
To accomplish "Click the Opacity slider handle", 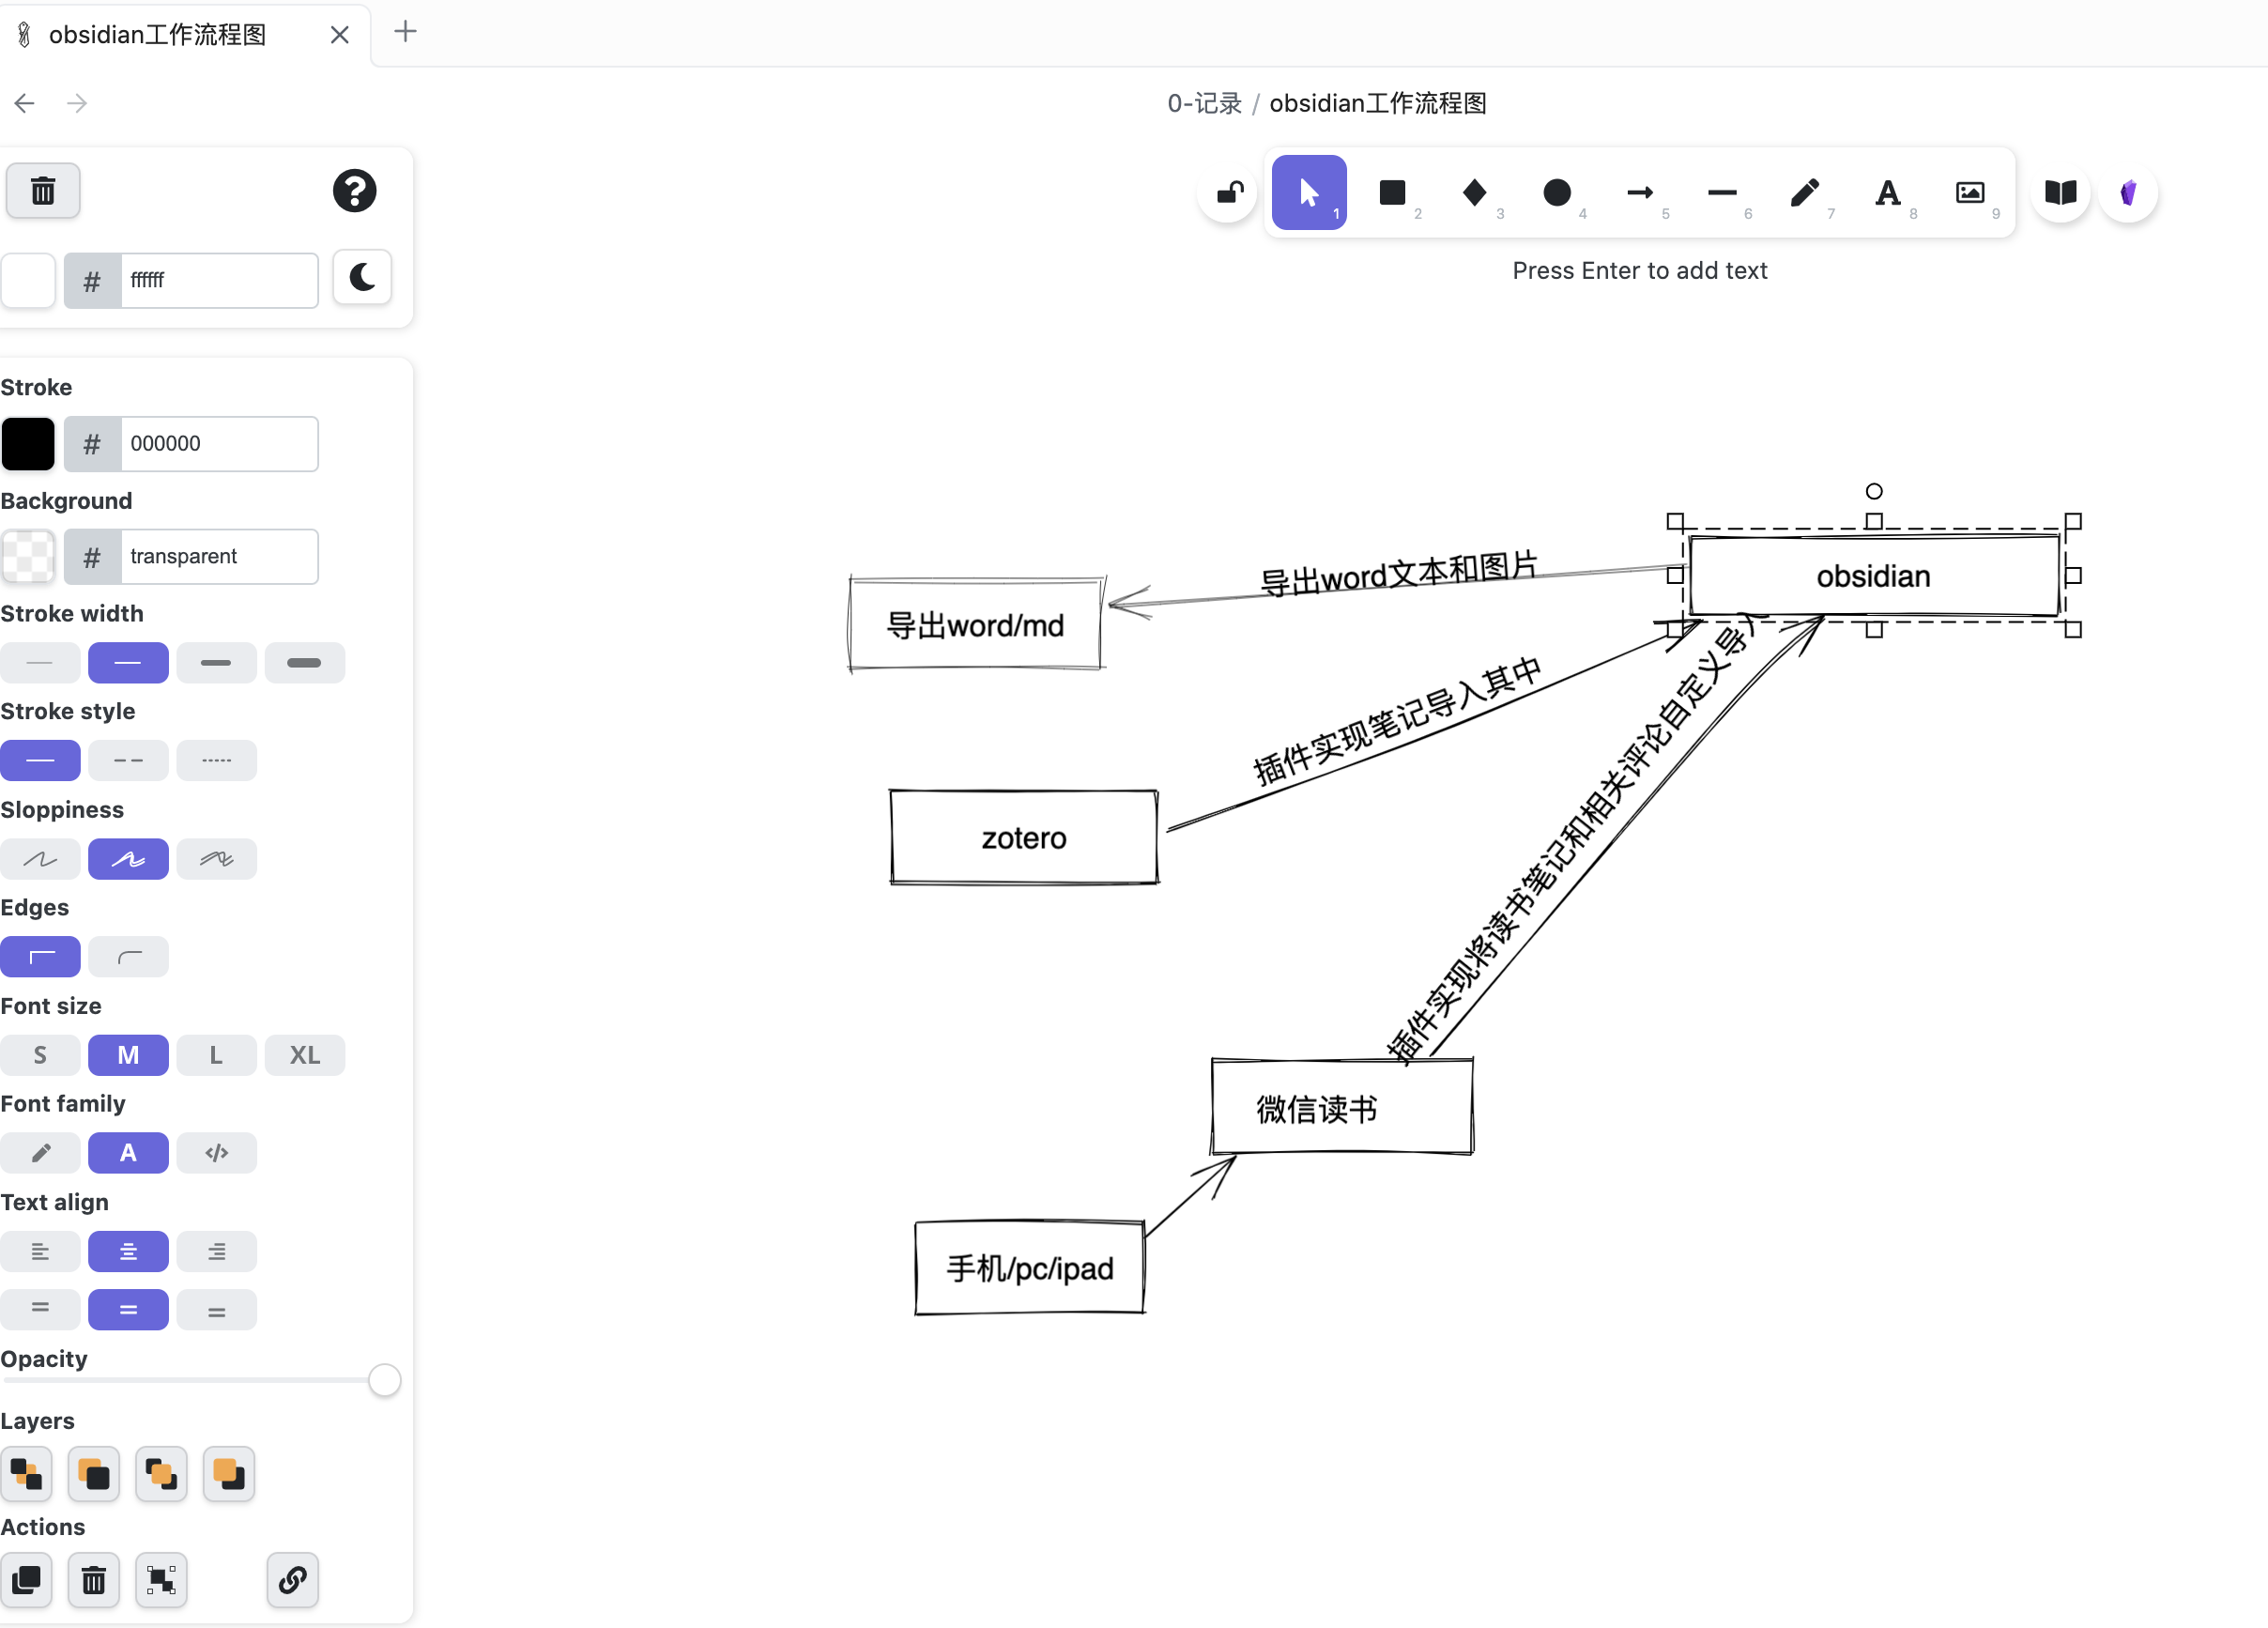I will coord(384,1379).
